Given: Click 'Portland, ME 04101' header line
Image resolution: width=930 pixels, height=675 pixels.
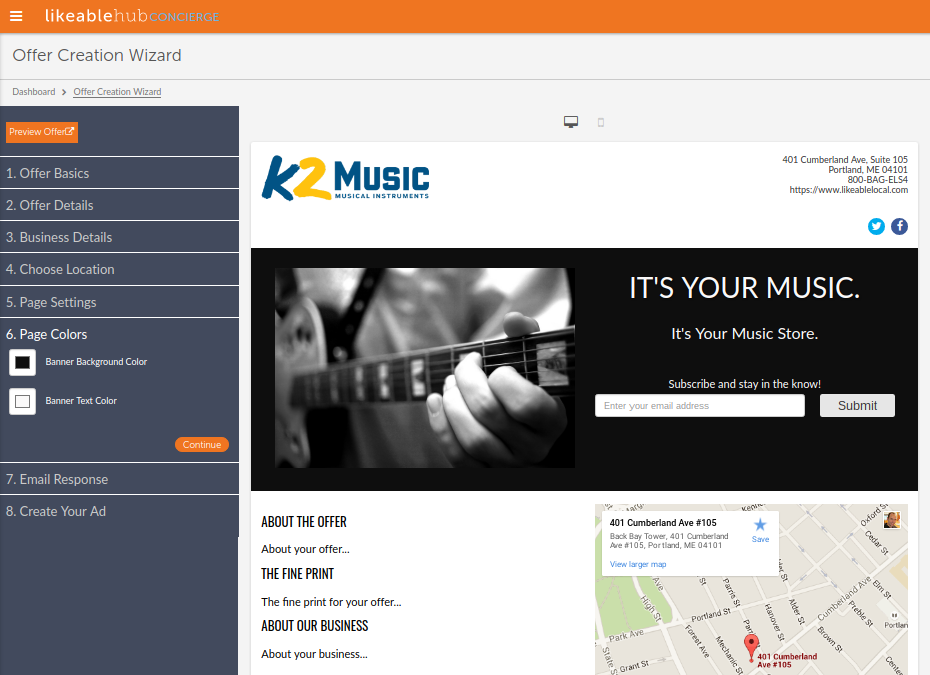Looking at the screenshot, I should 868,170.
